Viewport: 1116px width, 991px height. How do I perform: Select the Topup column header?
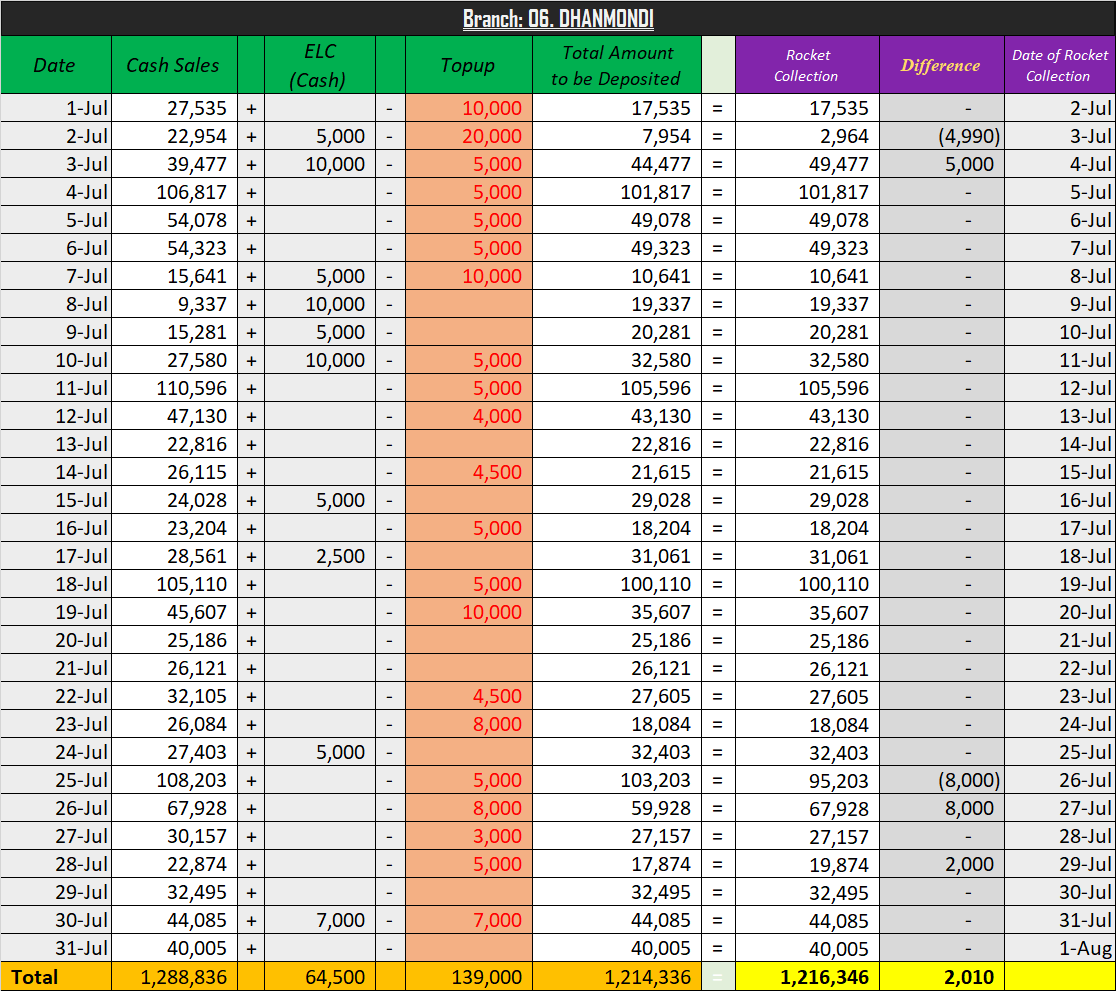[468, 65]
